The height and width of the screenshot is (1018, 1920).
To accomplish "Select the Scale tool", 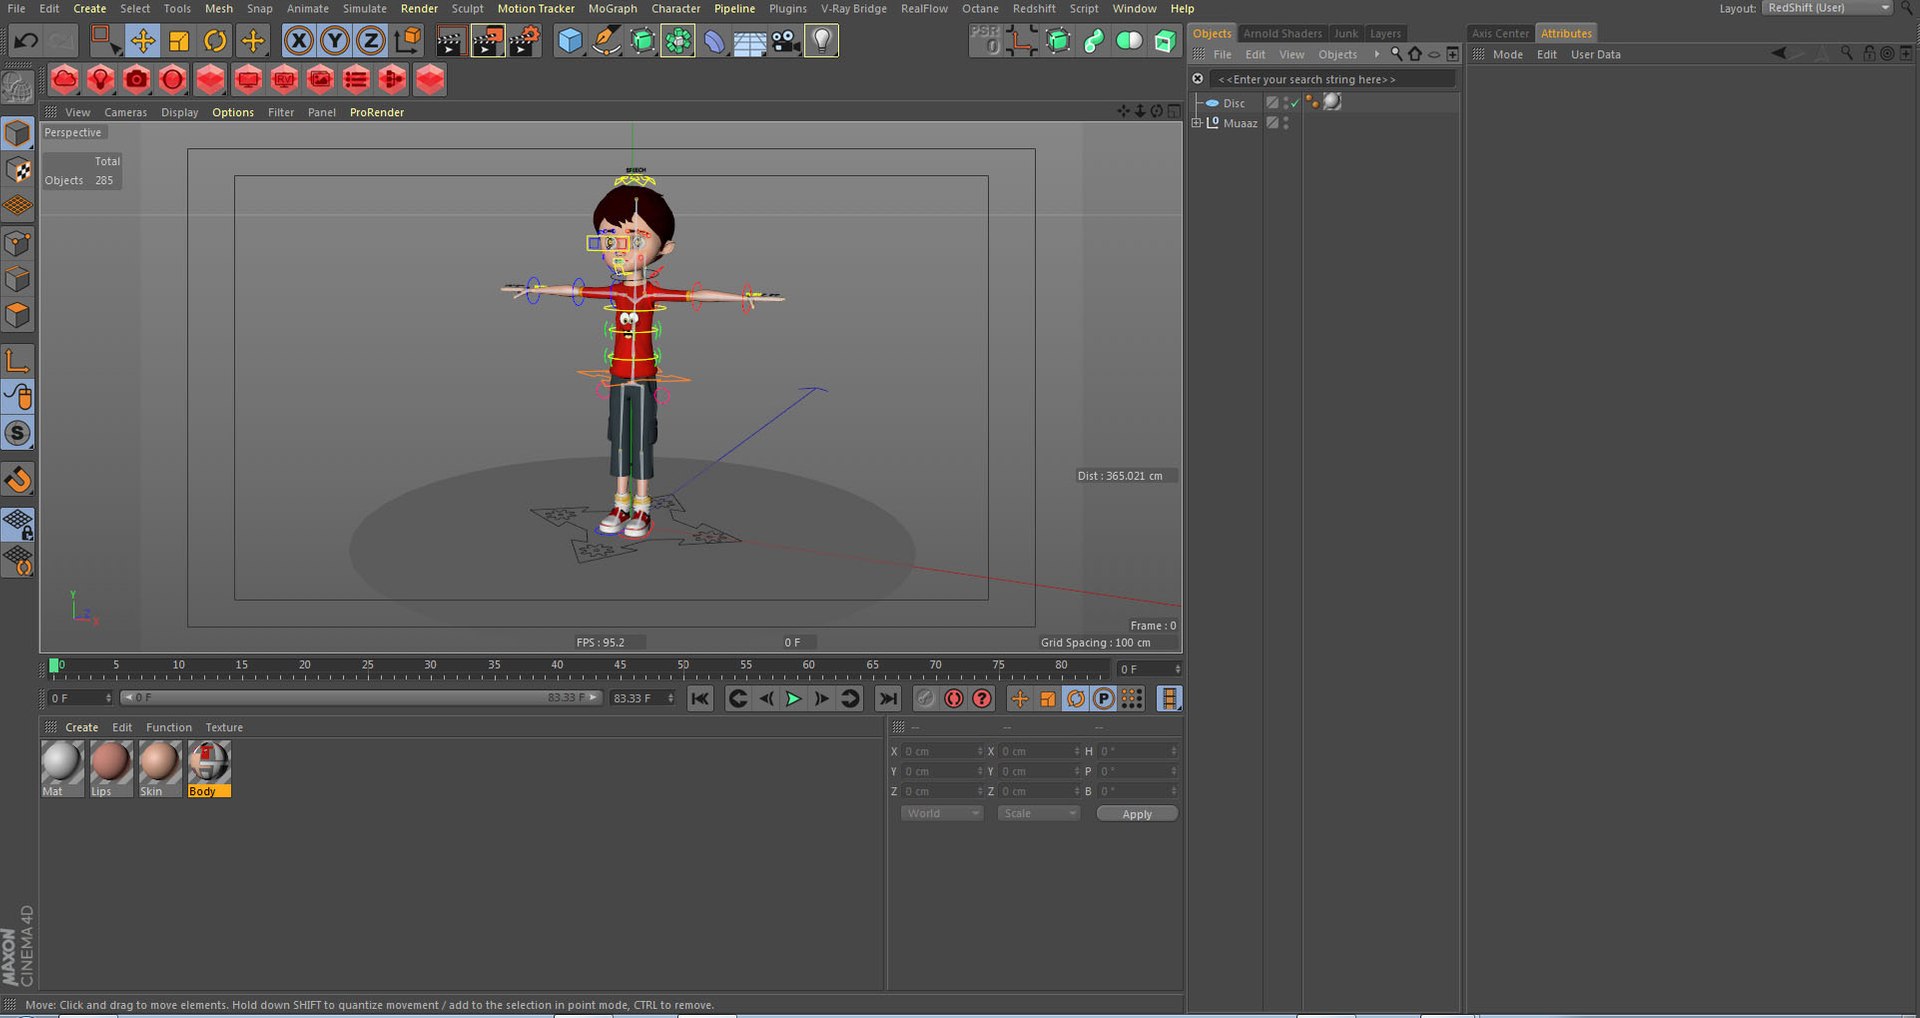I will (179, 41).
